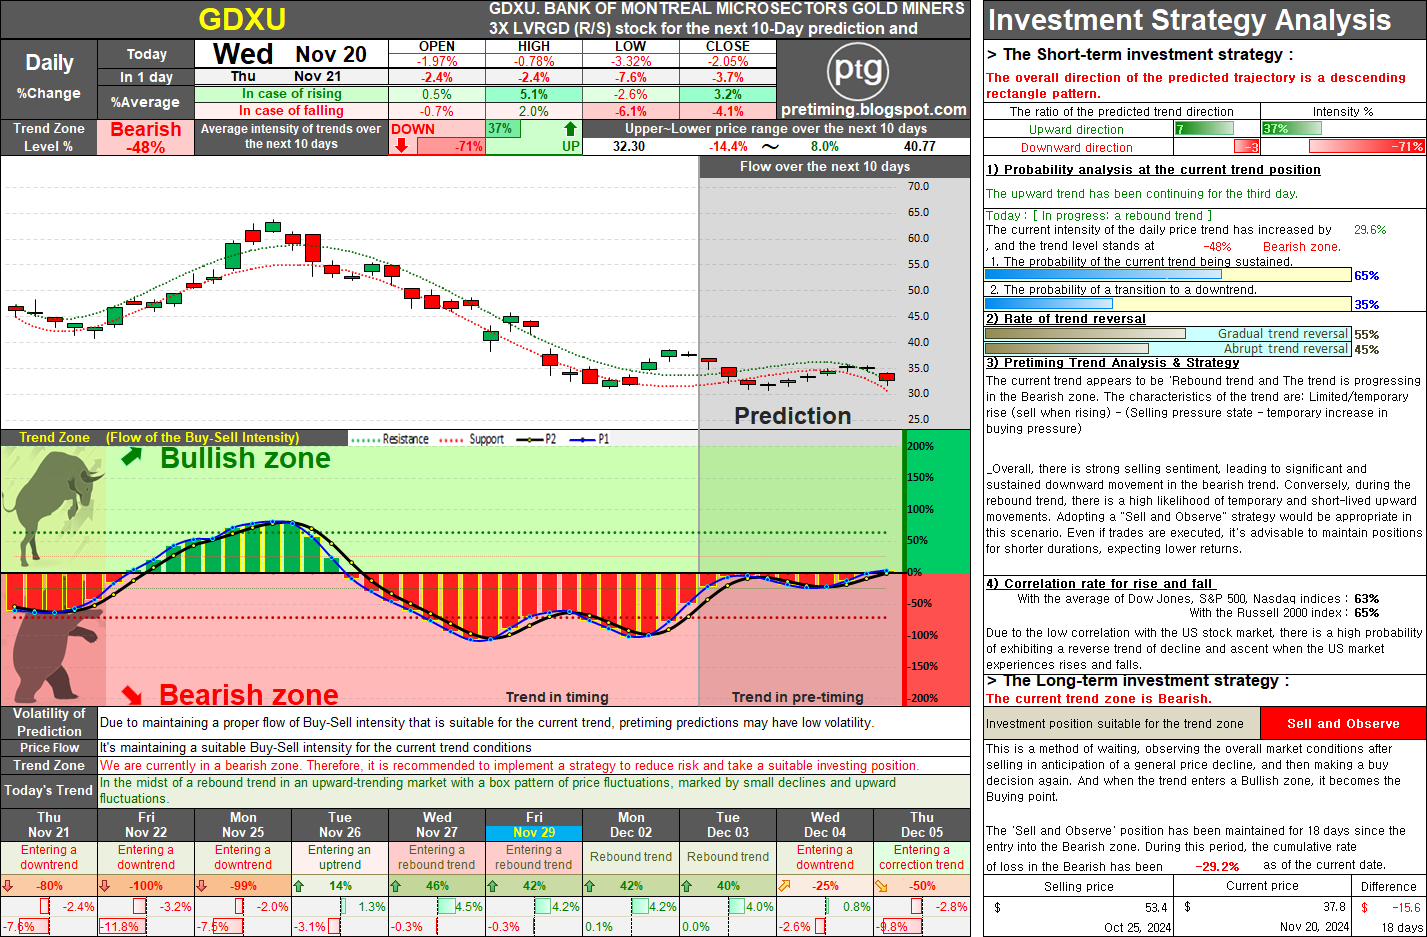The image size is (1427, 937).
Task: Click the 63% Dow Jones correlation value
Action: 1367,599
